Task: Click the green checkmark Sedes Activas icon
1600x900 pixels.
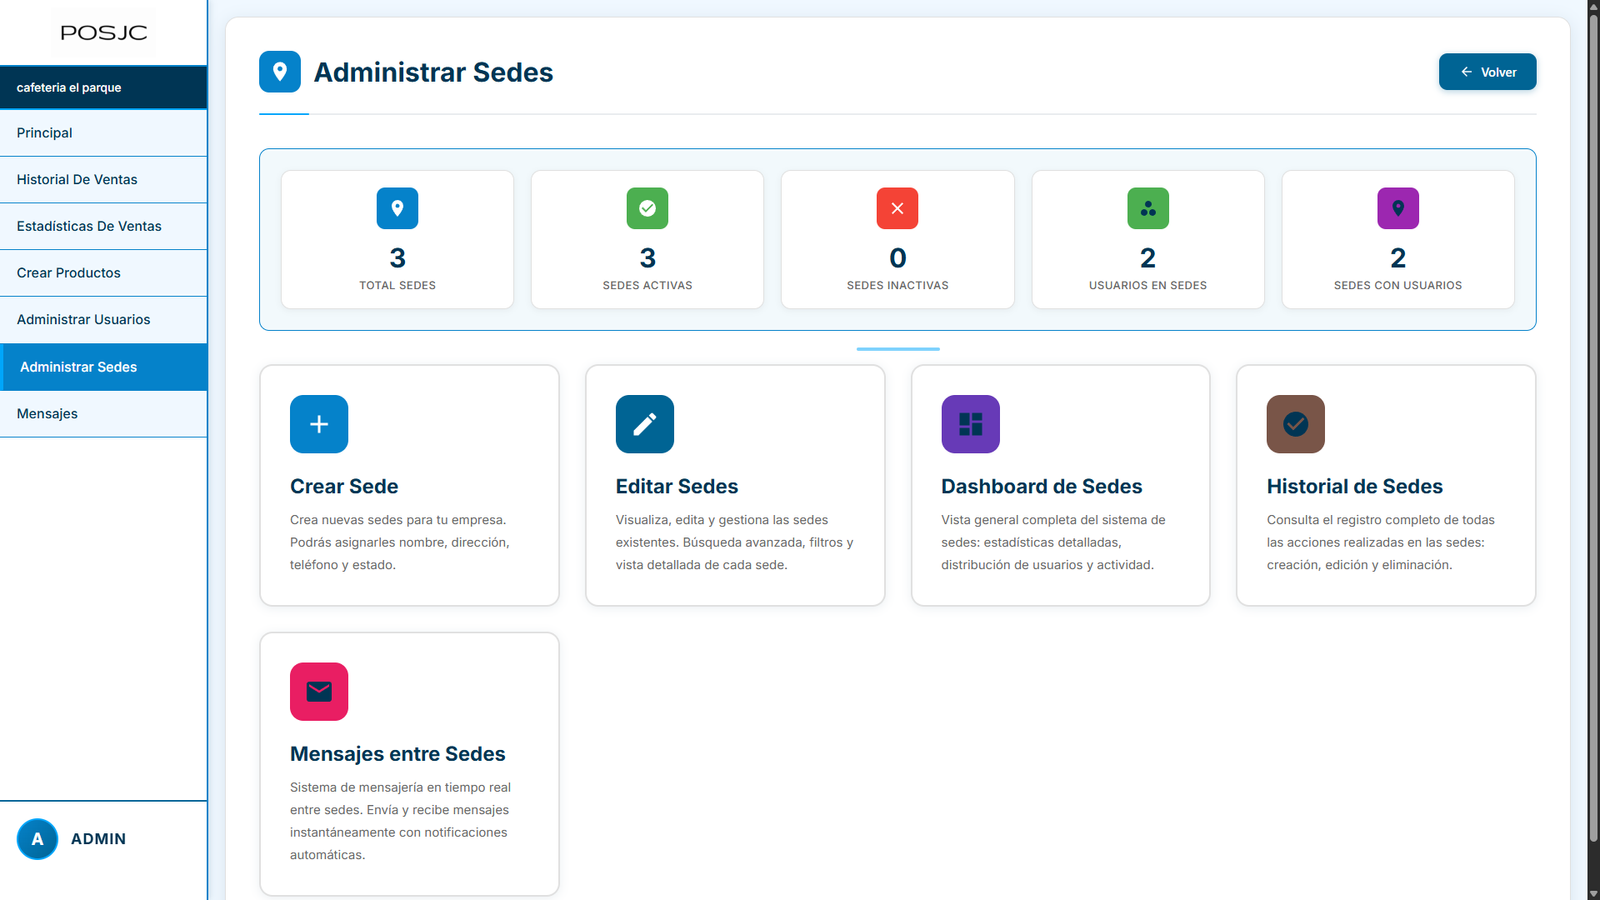Action: [647, 208]
